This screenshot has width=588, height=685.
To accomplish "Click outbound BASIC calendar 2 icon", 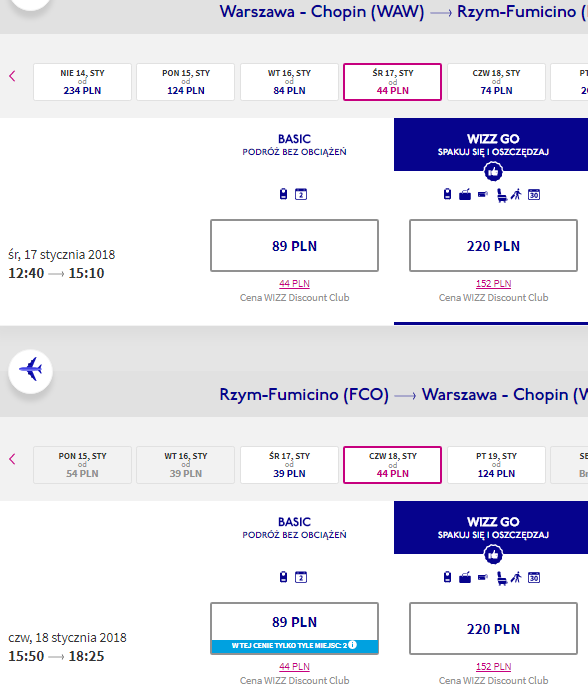I will pyautogui.click(x=301, y=194).
